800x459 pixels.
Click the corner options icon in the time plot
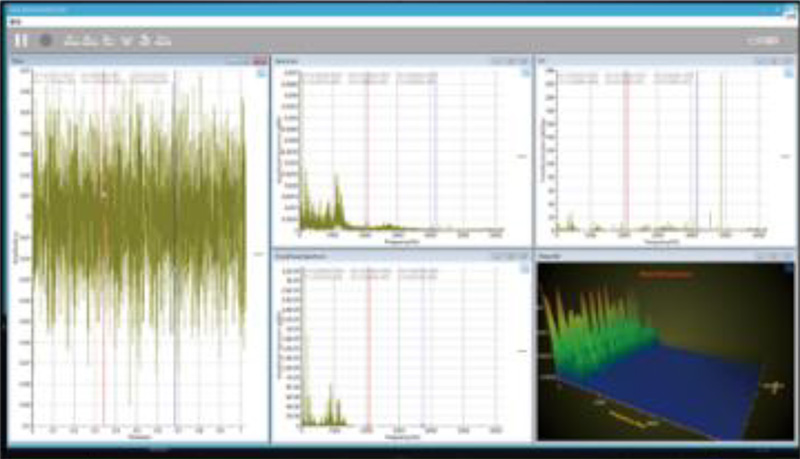click(261, 73)
